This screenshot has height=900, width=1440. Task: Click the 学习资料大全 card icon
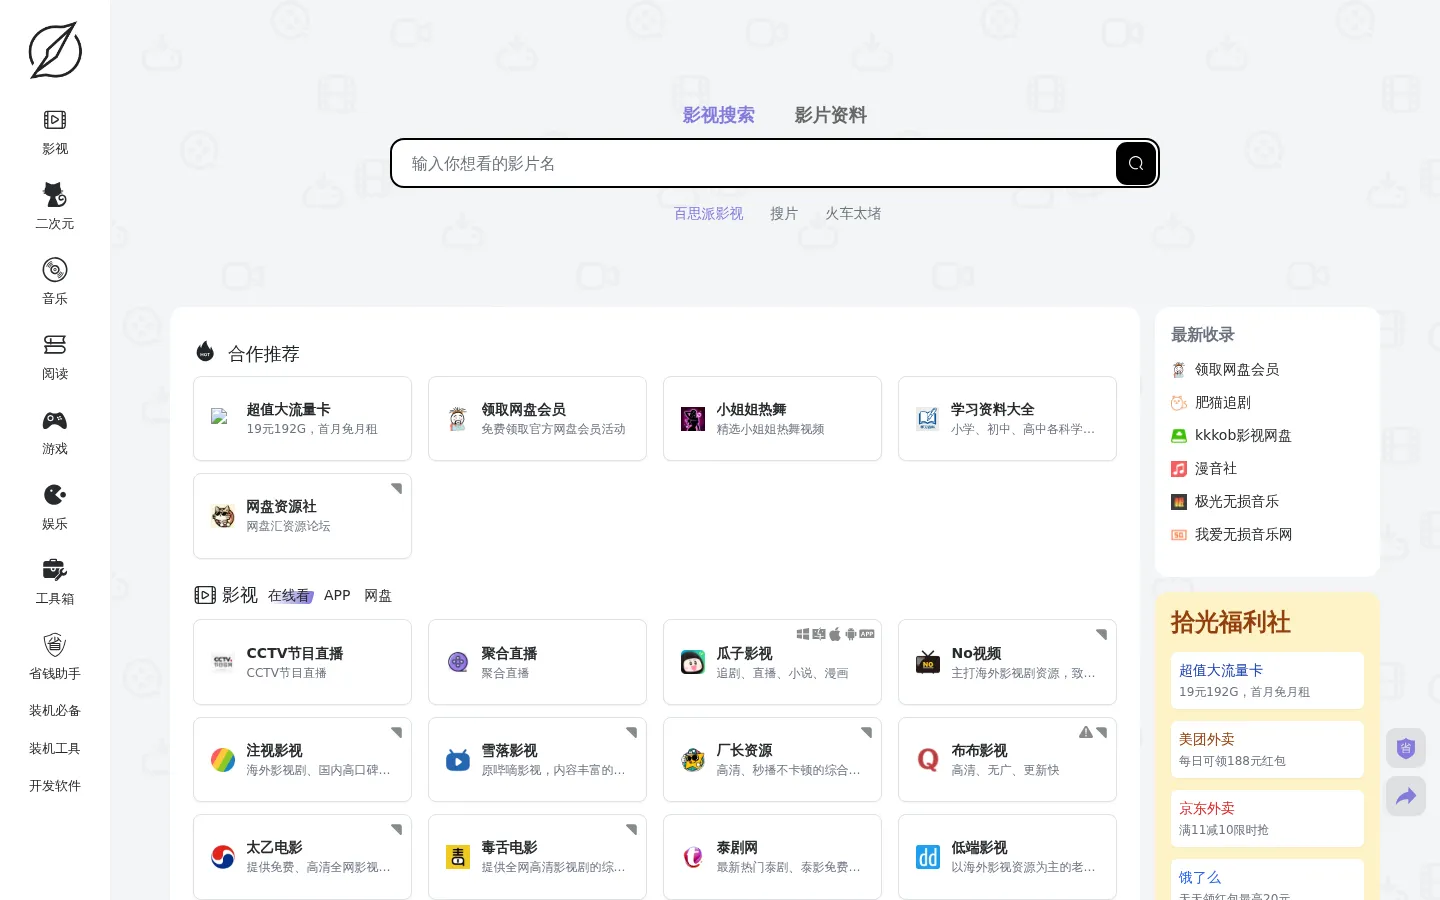tap(928, 419)
